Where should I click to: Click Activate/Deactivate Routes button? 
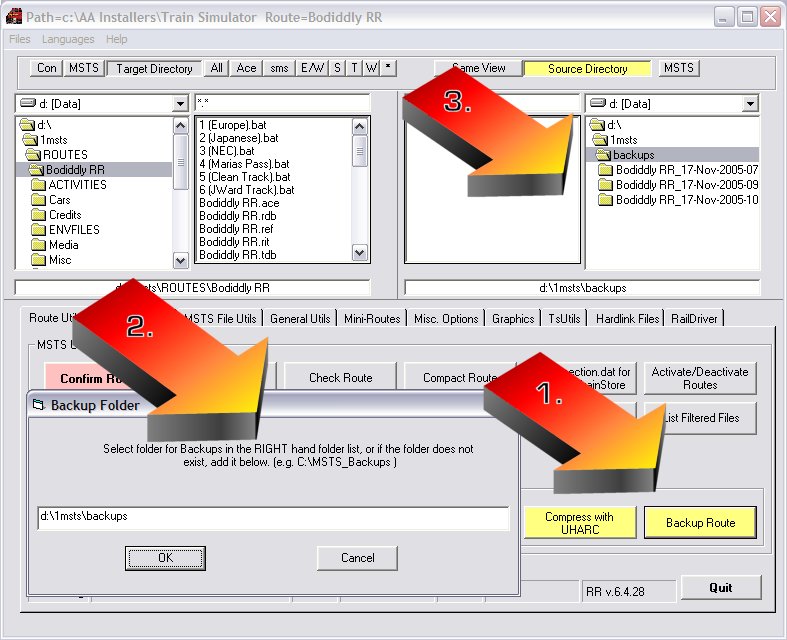coord(700,378)
